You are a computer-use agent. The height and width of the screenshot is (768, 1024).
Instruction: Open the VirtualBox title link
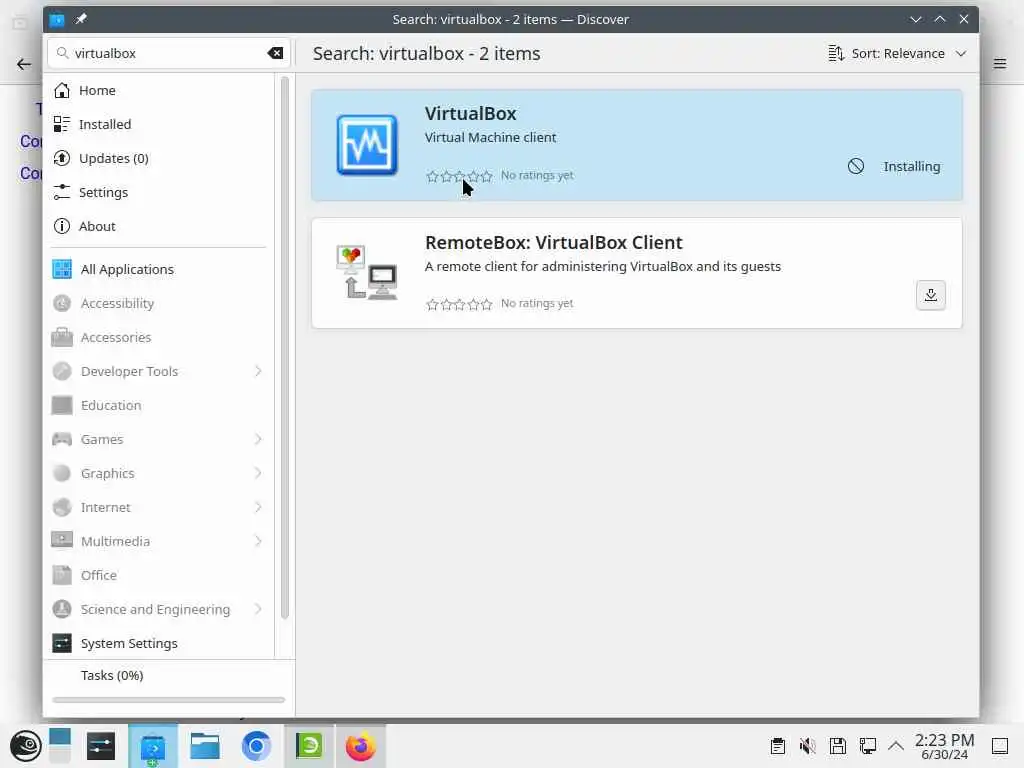(x=470, y=114)
